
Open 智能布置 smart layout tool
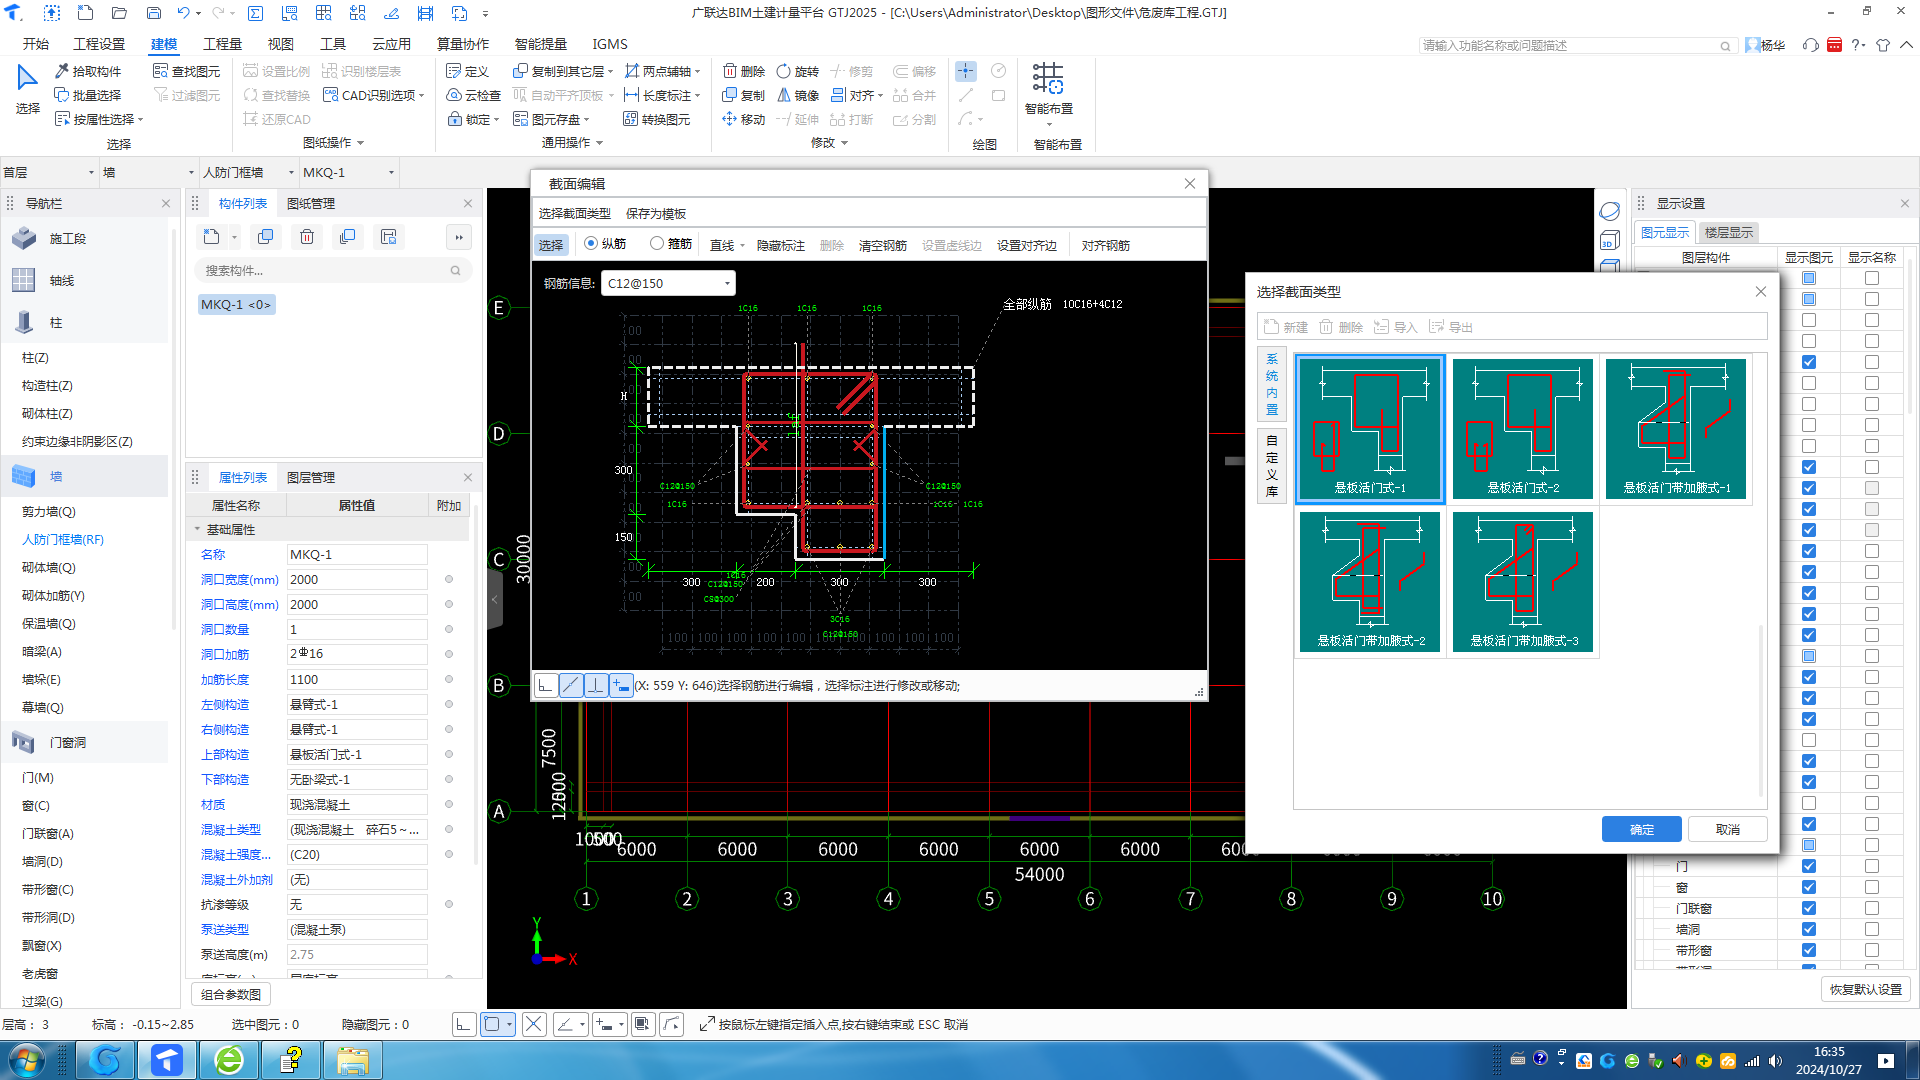click(1048, 90)
